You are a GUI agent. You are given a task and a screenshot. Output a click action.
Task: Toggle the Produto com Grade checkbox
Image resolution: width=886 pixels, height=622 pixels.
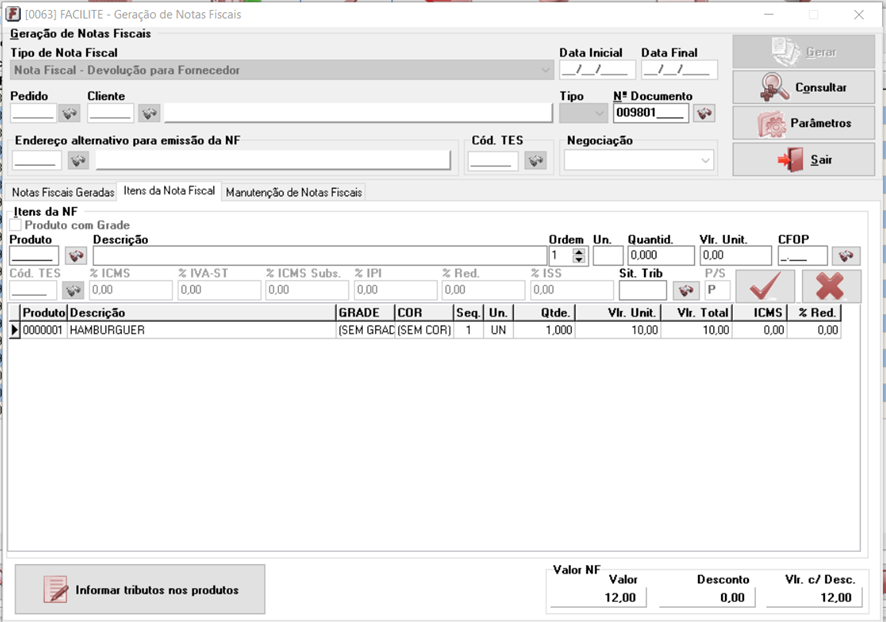16,225
